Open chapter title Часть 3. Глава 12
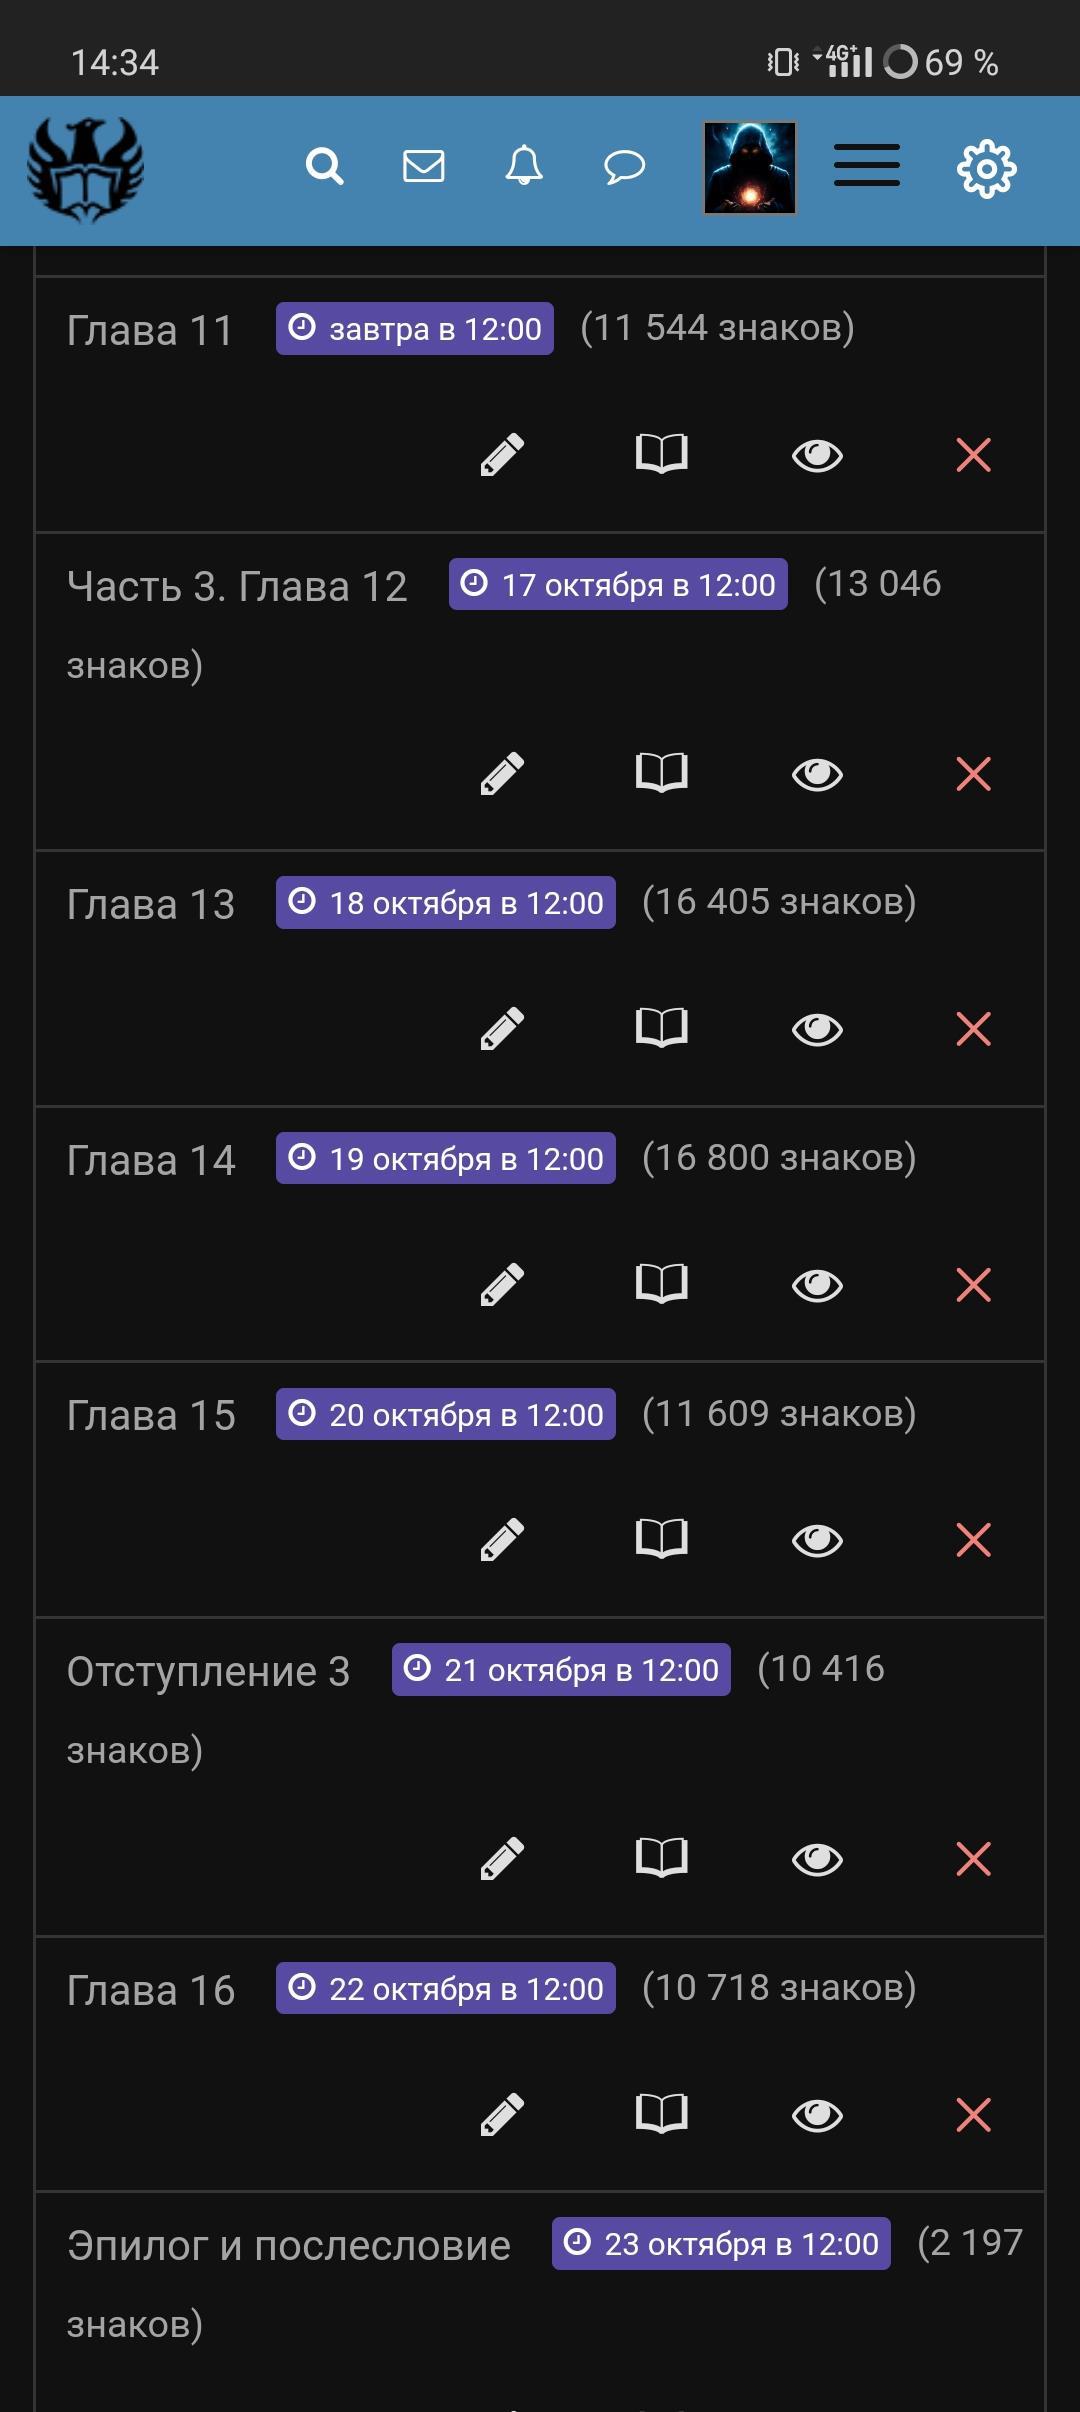Viewport: 1080px width, 2412px height. (237, 586)
